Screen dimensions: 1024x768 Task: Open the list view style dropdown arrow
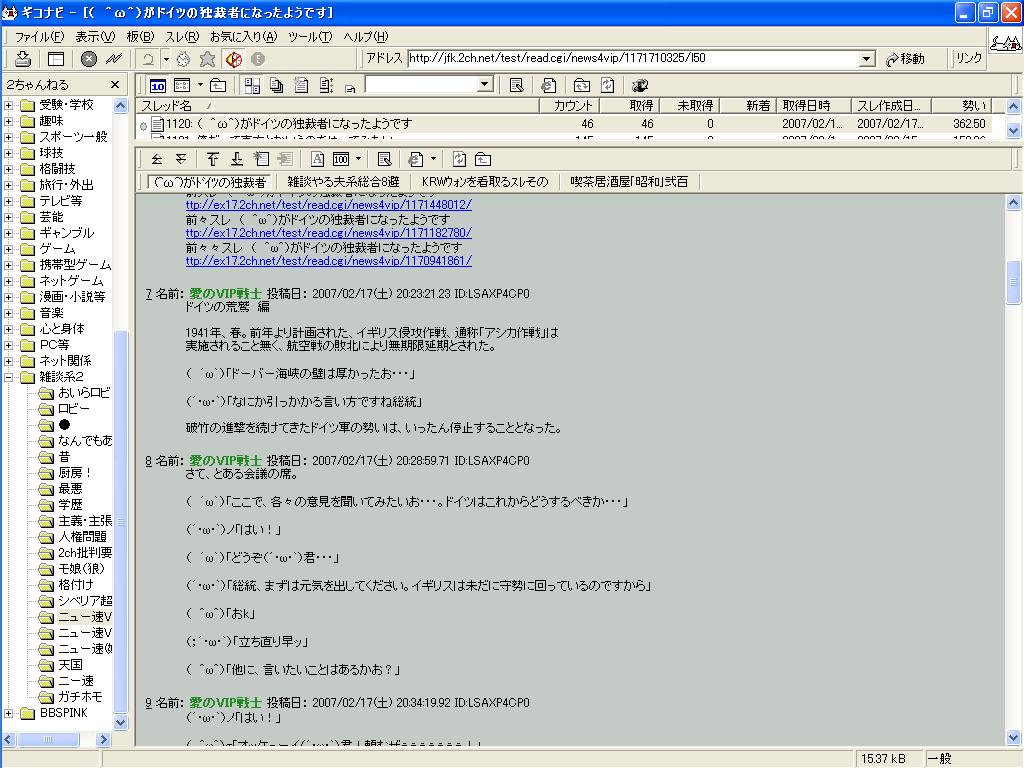[200, 86]
